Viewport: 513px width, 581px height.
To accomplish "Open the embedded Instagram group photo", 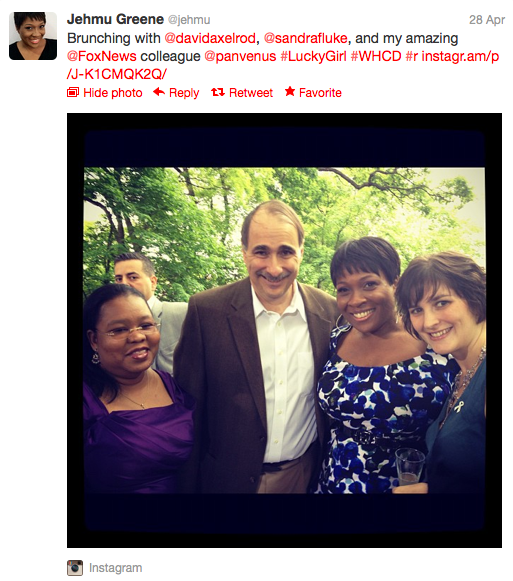I will (284, 330).
